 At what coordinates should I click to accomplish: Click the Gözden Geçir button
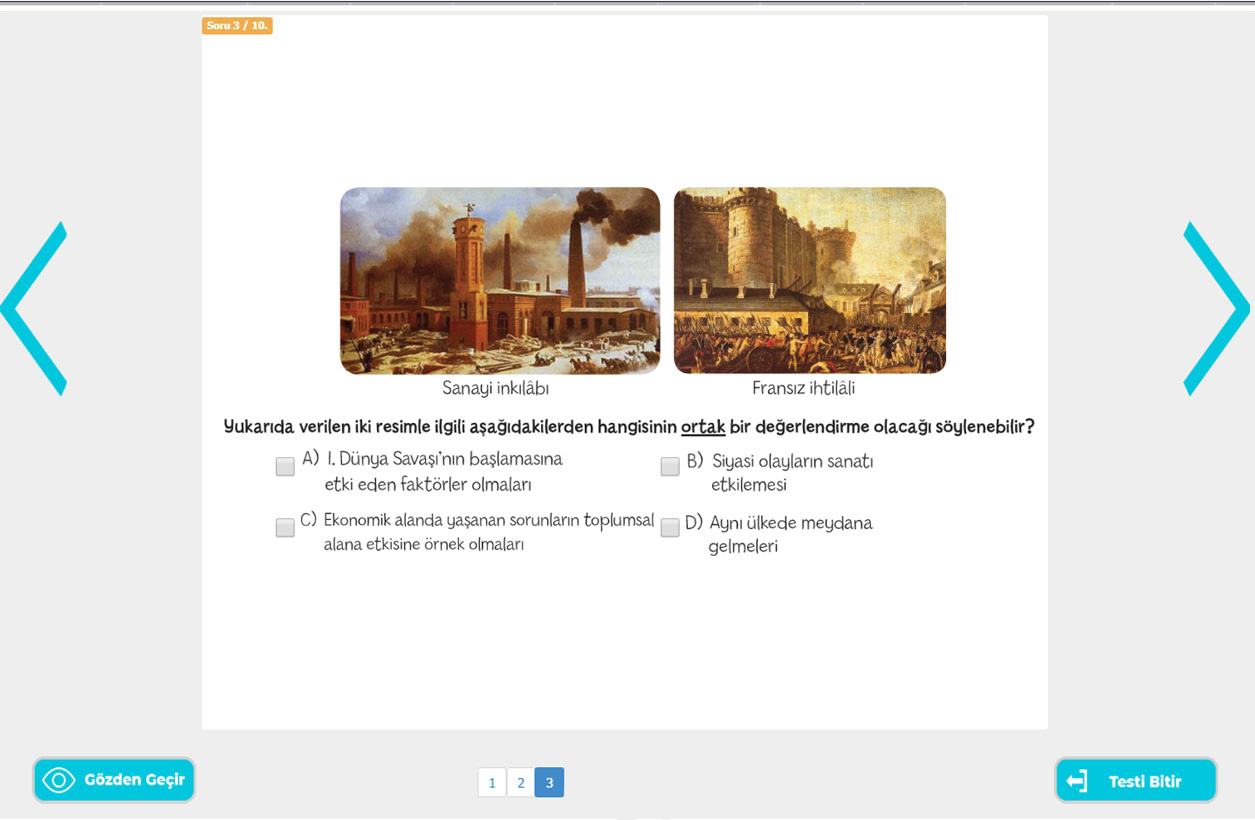pos(114,780)
